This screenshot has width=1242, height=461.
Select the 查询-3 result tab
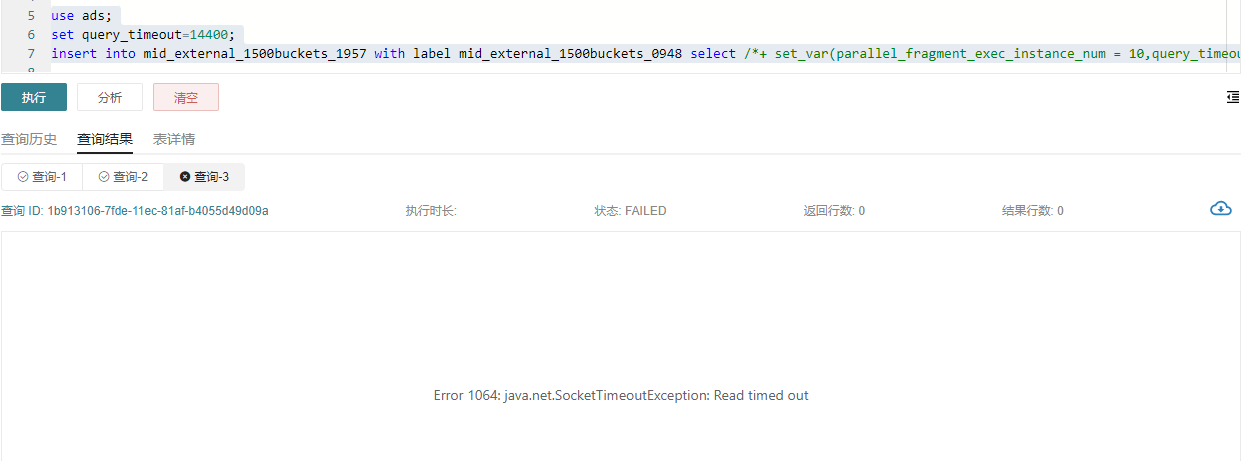point(204,177)
